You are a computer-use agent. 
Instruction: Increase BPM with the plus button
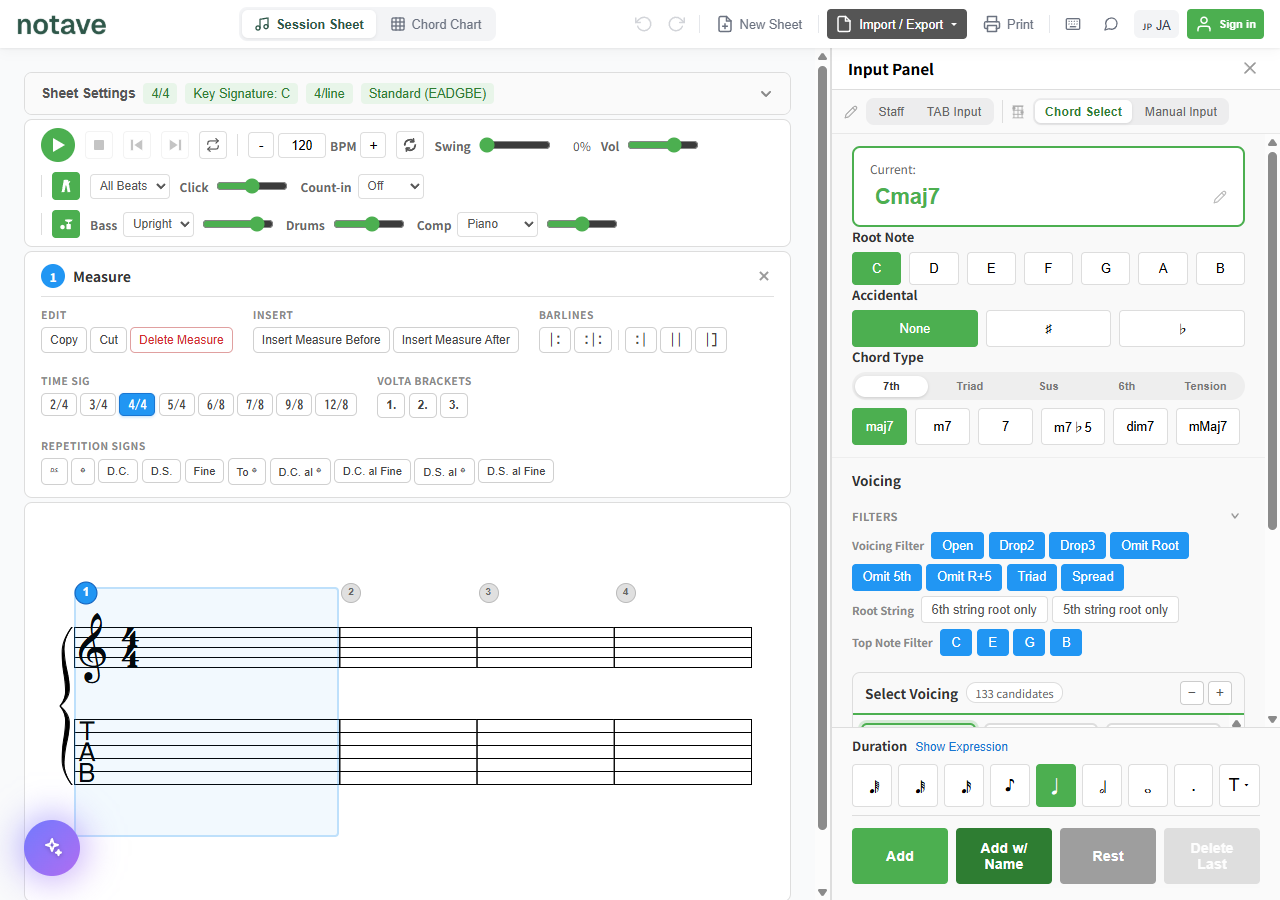click(x=373, y=145)
